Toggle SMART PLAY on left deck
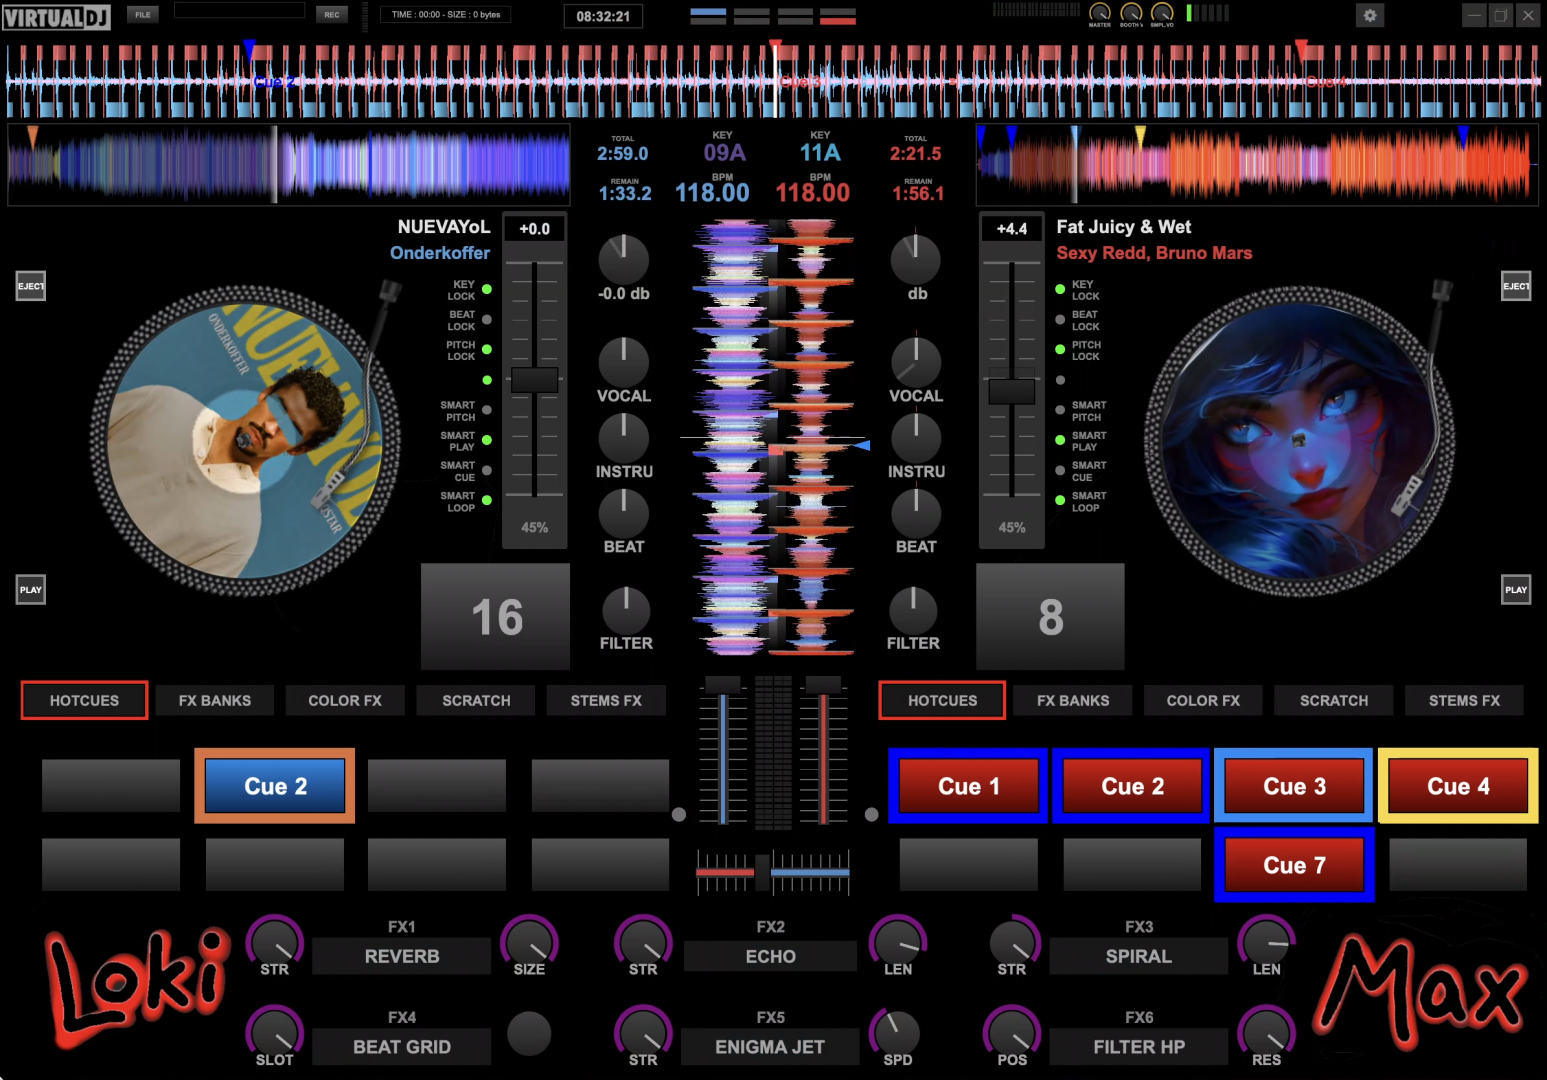Image resolution: width=1547 pixels, height=1080 pixels. 487,440
